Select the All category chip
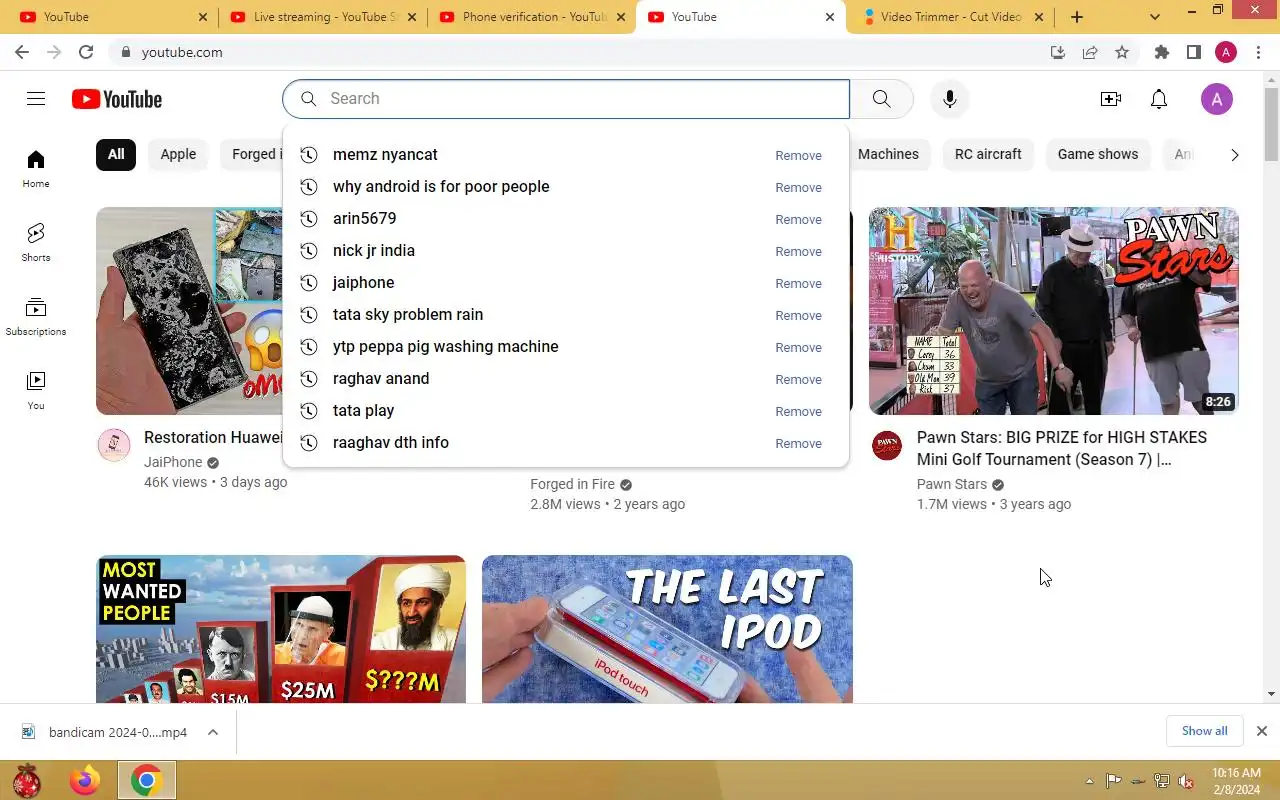 116,154
